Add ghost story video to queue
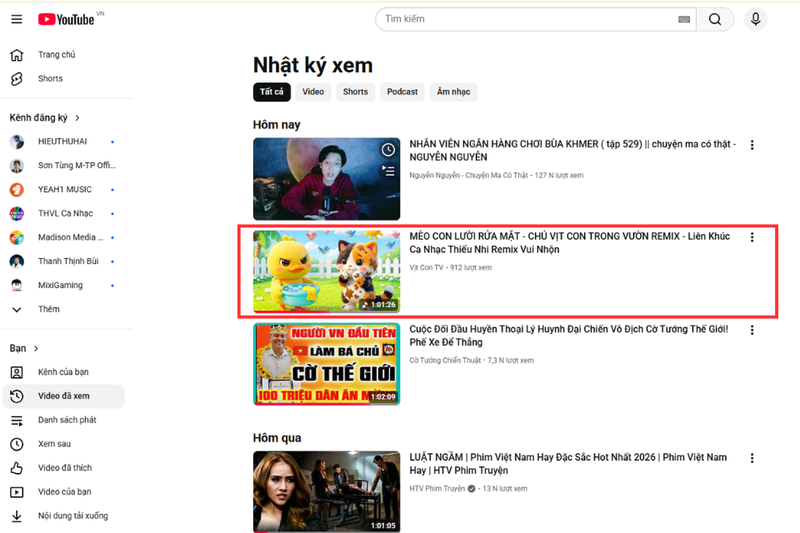 point(388,171)
